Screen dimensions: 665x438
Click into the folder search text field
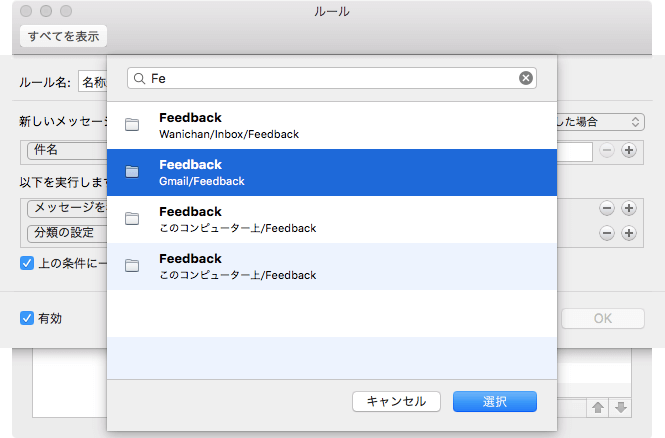[x=330, y=78]
